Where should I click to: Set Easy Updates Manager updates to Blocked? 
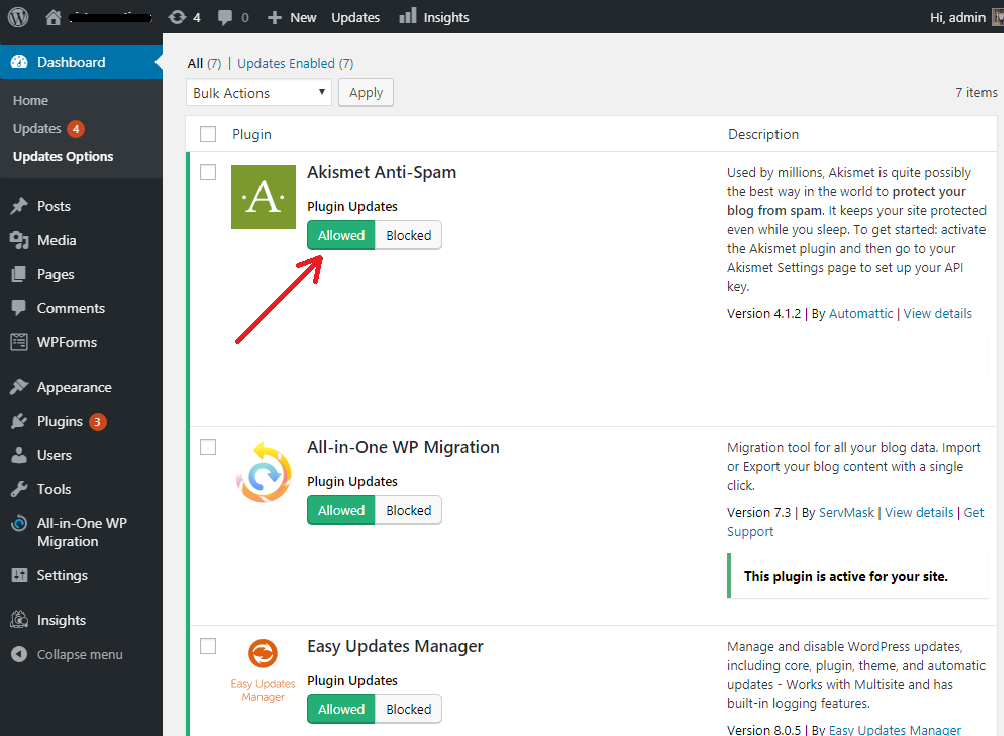tap(409, 709)
